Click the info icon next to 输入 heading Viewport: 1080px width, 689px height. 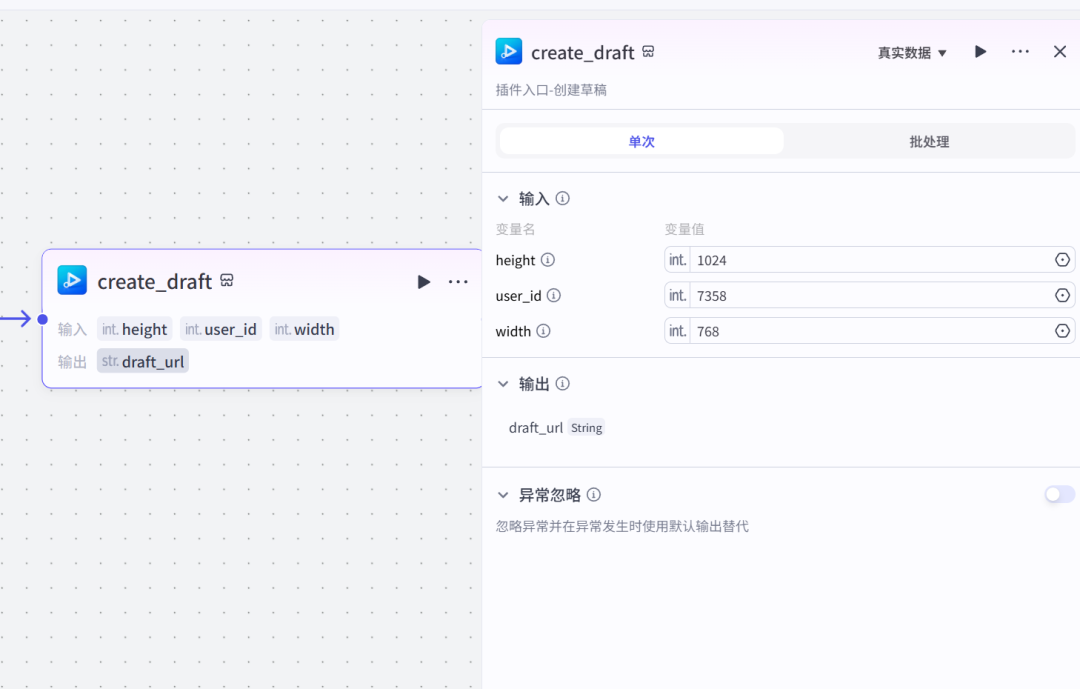pos(562,198)
